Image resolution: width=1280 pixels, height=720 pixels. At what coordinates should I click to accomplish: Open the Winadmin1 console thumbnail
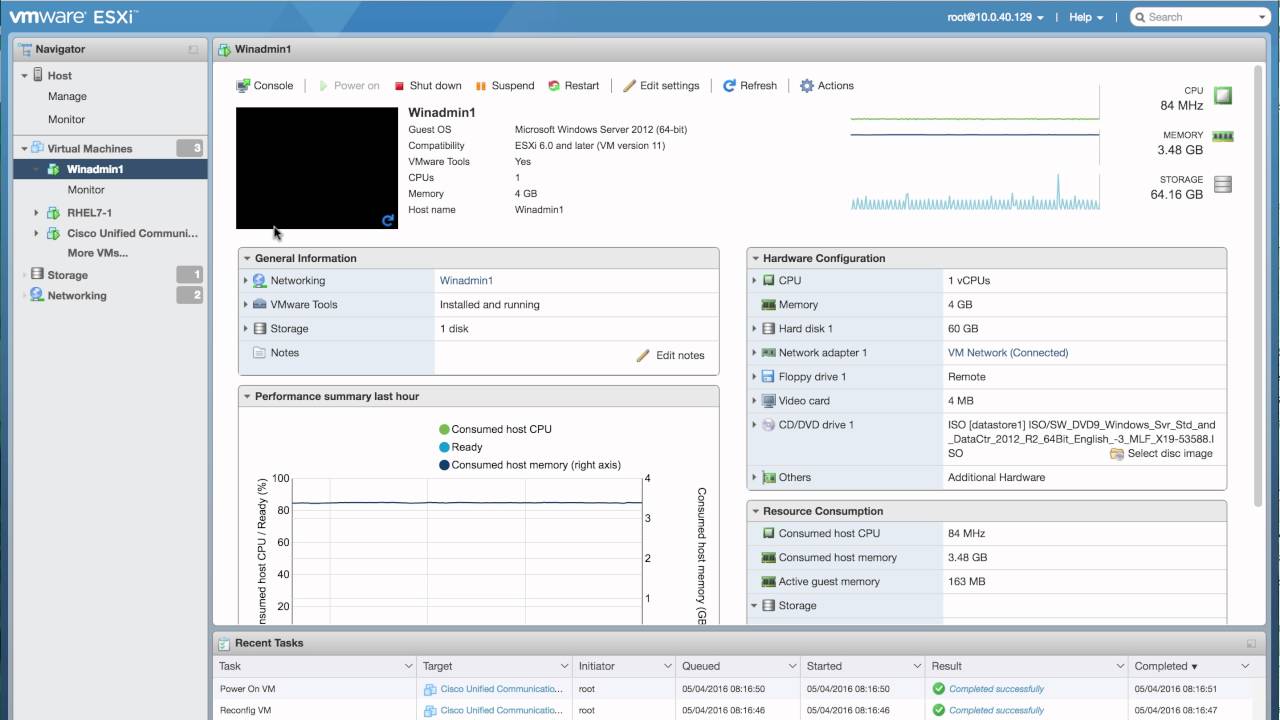tap(317, 168)
